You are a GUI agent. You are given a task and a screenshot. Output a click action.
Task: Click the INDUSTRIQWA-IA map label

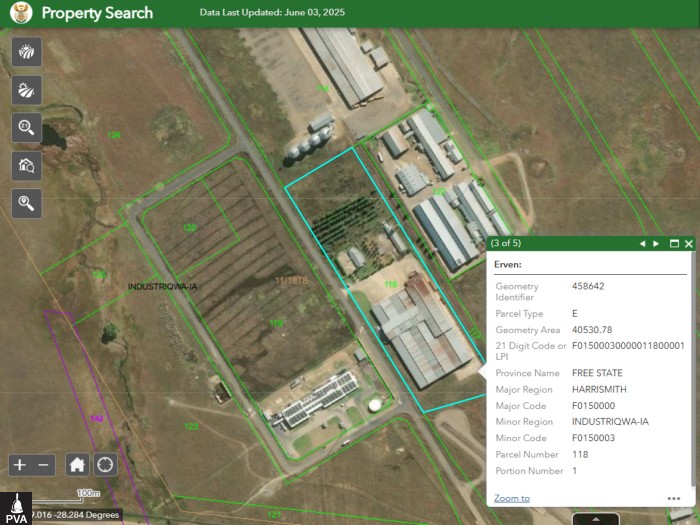(x=162, y=287)
